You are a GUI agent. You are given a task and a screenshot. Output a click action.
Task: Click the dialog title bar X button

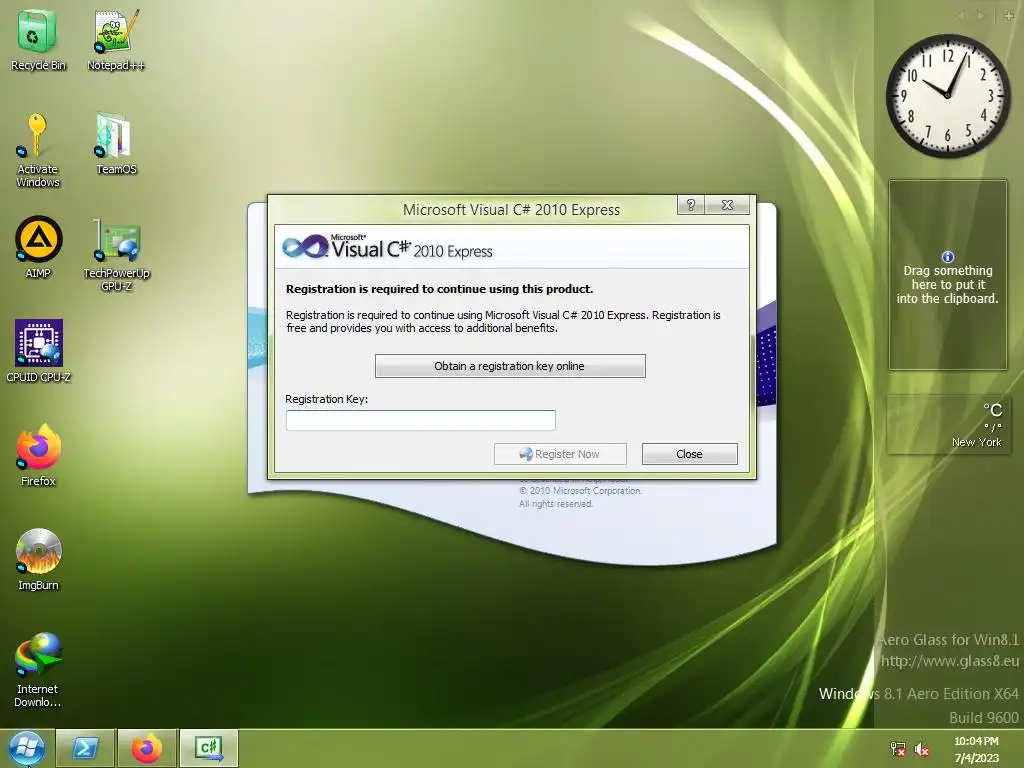[727, 205]
